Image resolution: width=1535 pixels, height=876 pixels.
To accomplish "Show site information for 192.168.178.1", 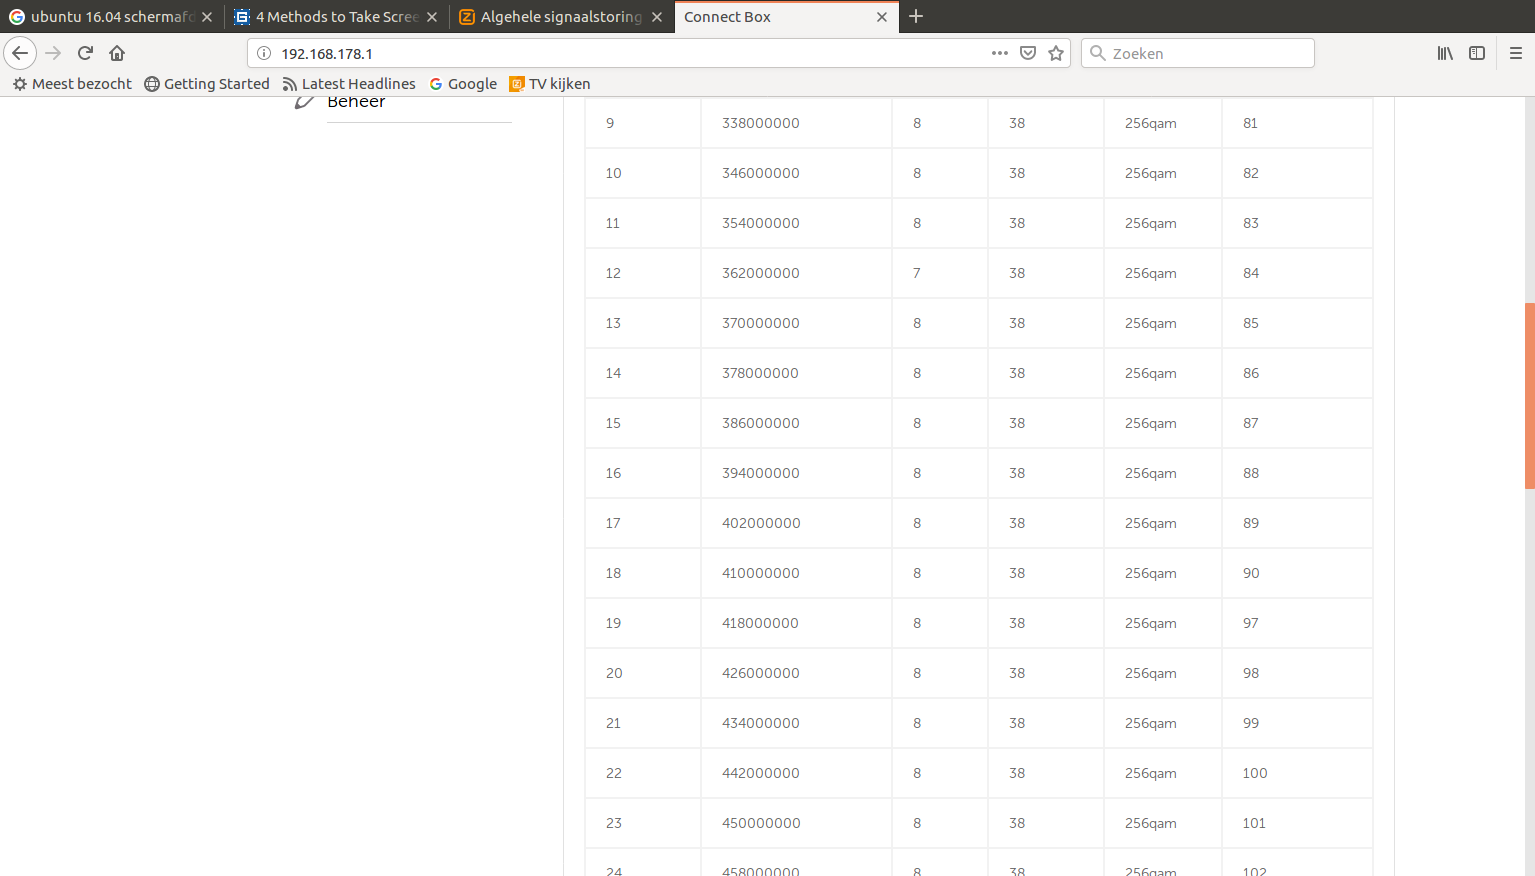I will (x=264, y=53).
